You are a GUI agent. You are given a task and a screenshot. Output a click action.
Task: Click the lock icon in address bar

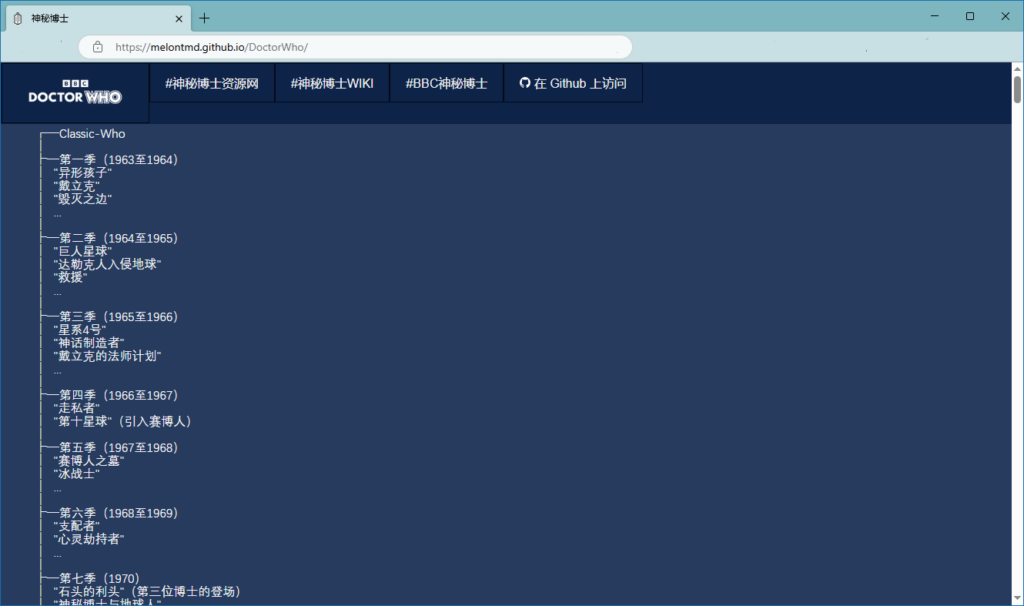click(98, 47)
